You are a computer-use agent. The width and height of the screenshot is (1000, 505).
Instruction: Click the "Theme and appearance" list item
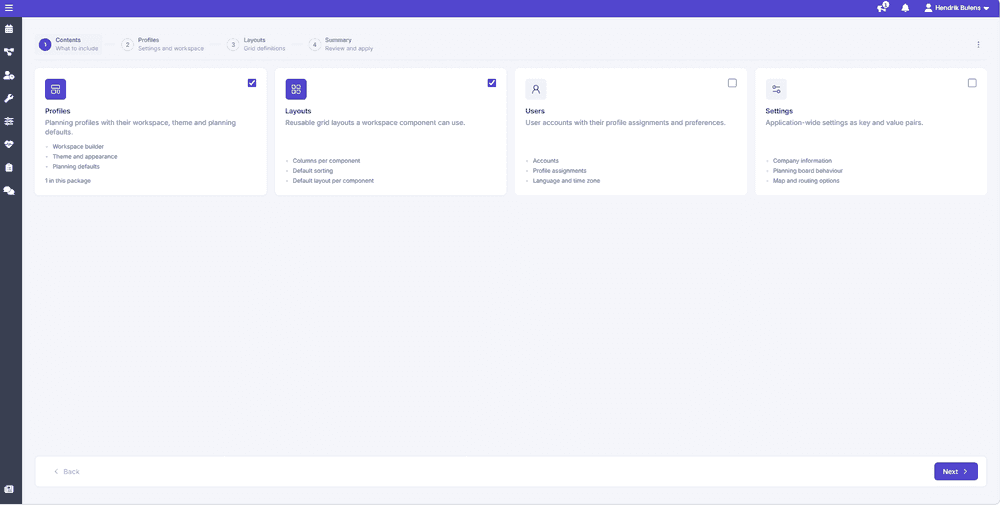(x=85, y=156)
